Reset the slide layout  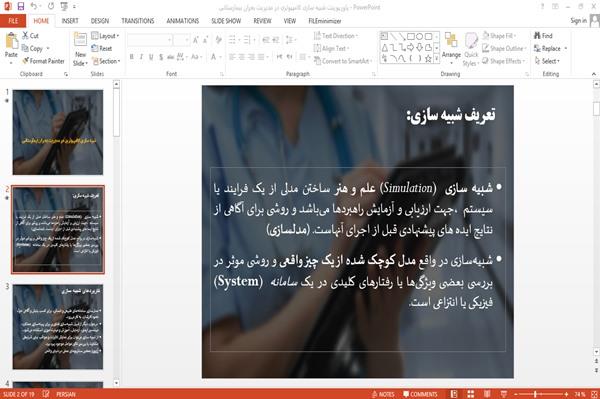[101, 48]
